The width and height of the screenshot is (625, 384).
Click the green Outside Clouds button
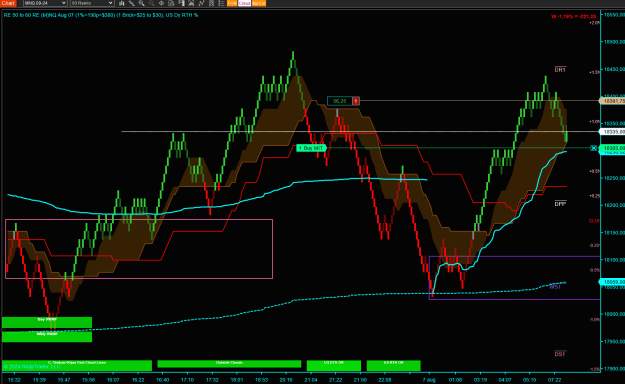229,364
